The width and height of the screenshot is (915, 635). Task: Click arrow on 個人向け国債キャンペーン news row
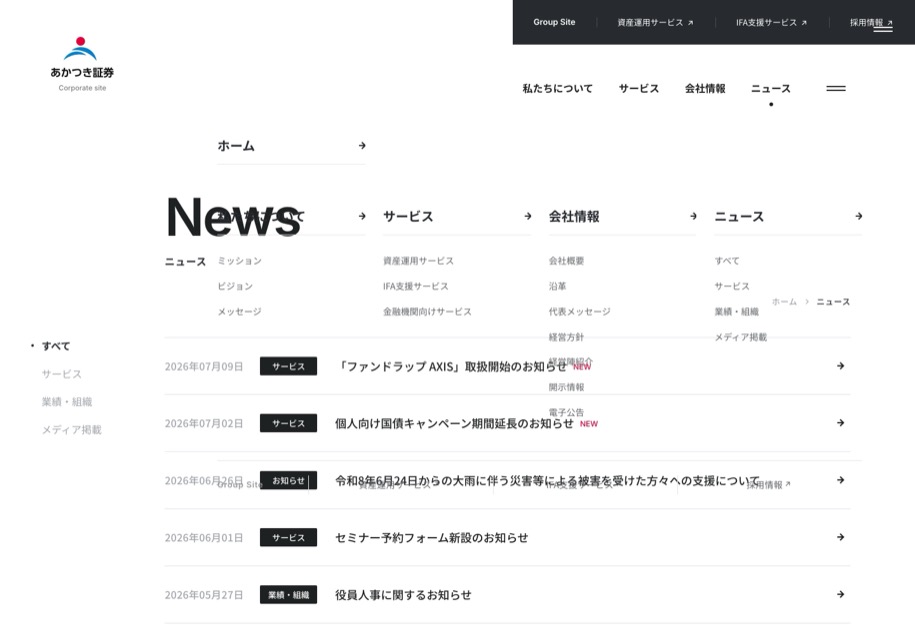click(x=840, y=423)
